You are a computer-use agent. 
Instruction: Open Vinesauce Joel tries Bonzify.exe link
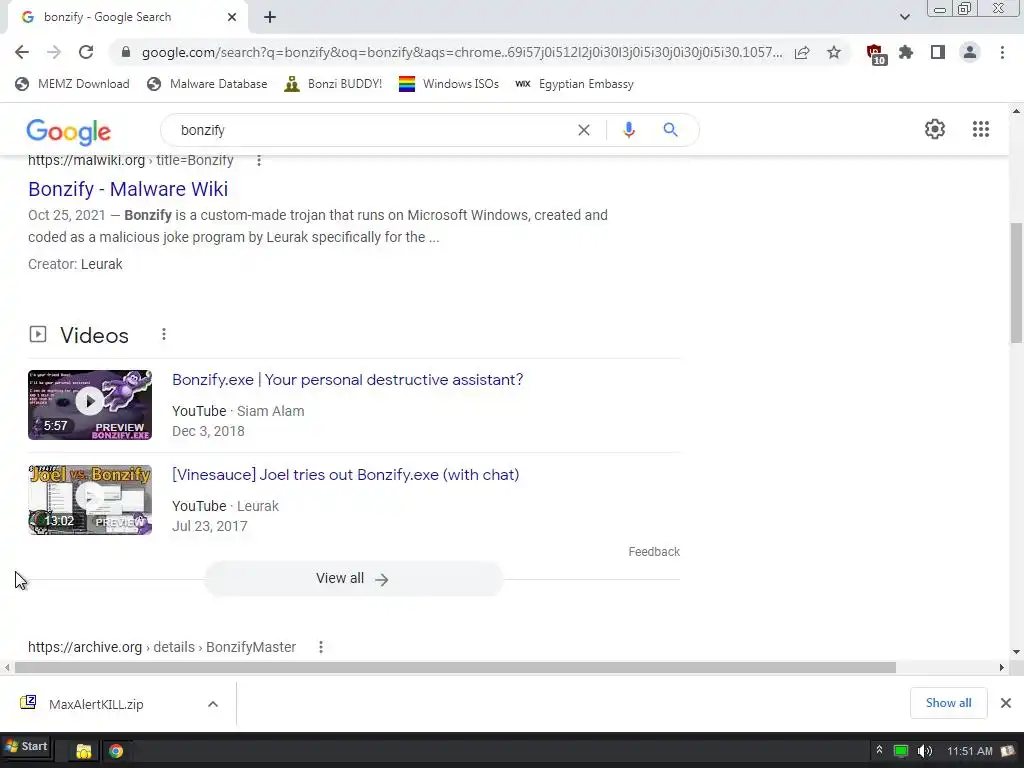pos(345,475)
